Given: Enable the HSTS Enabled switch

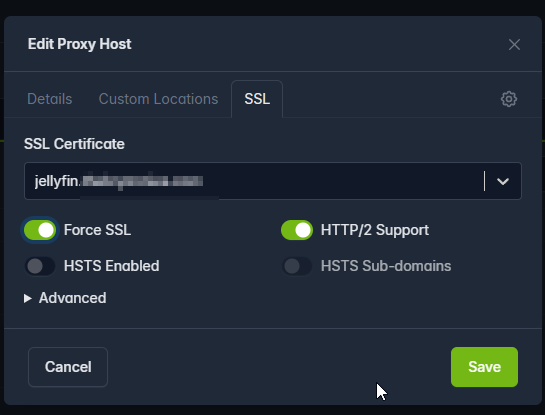Looking at the screenshot, I should click(40, 266).
